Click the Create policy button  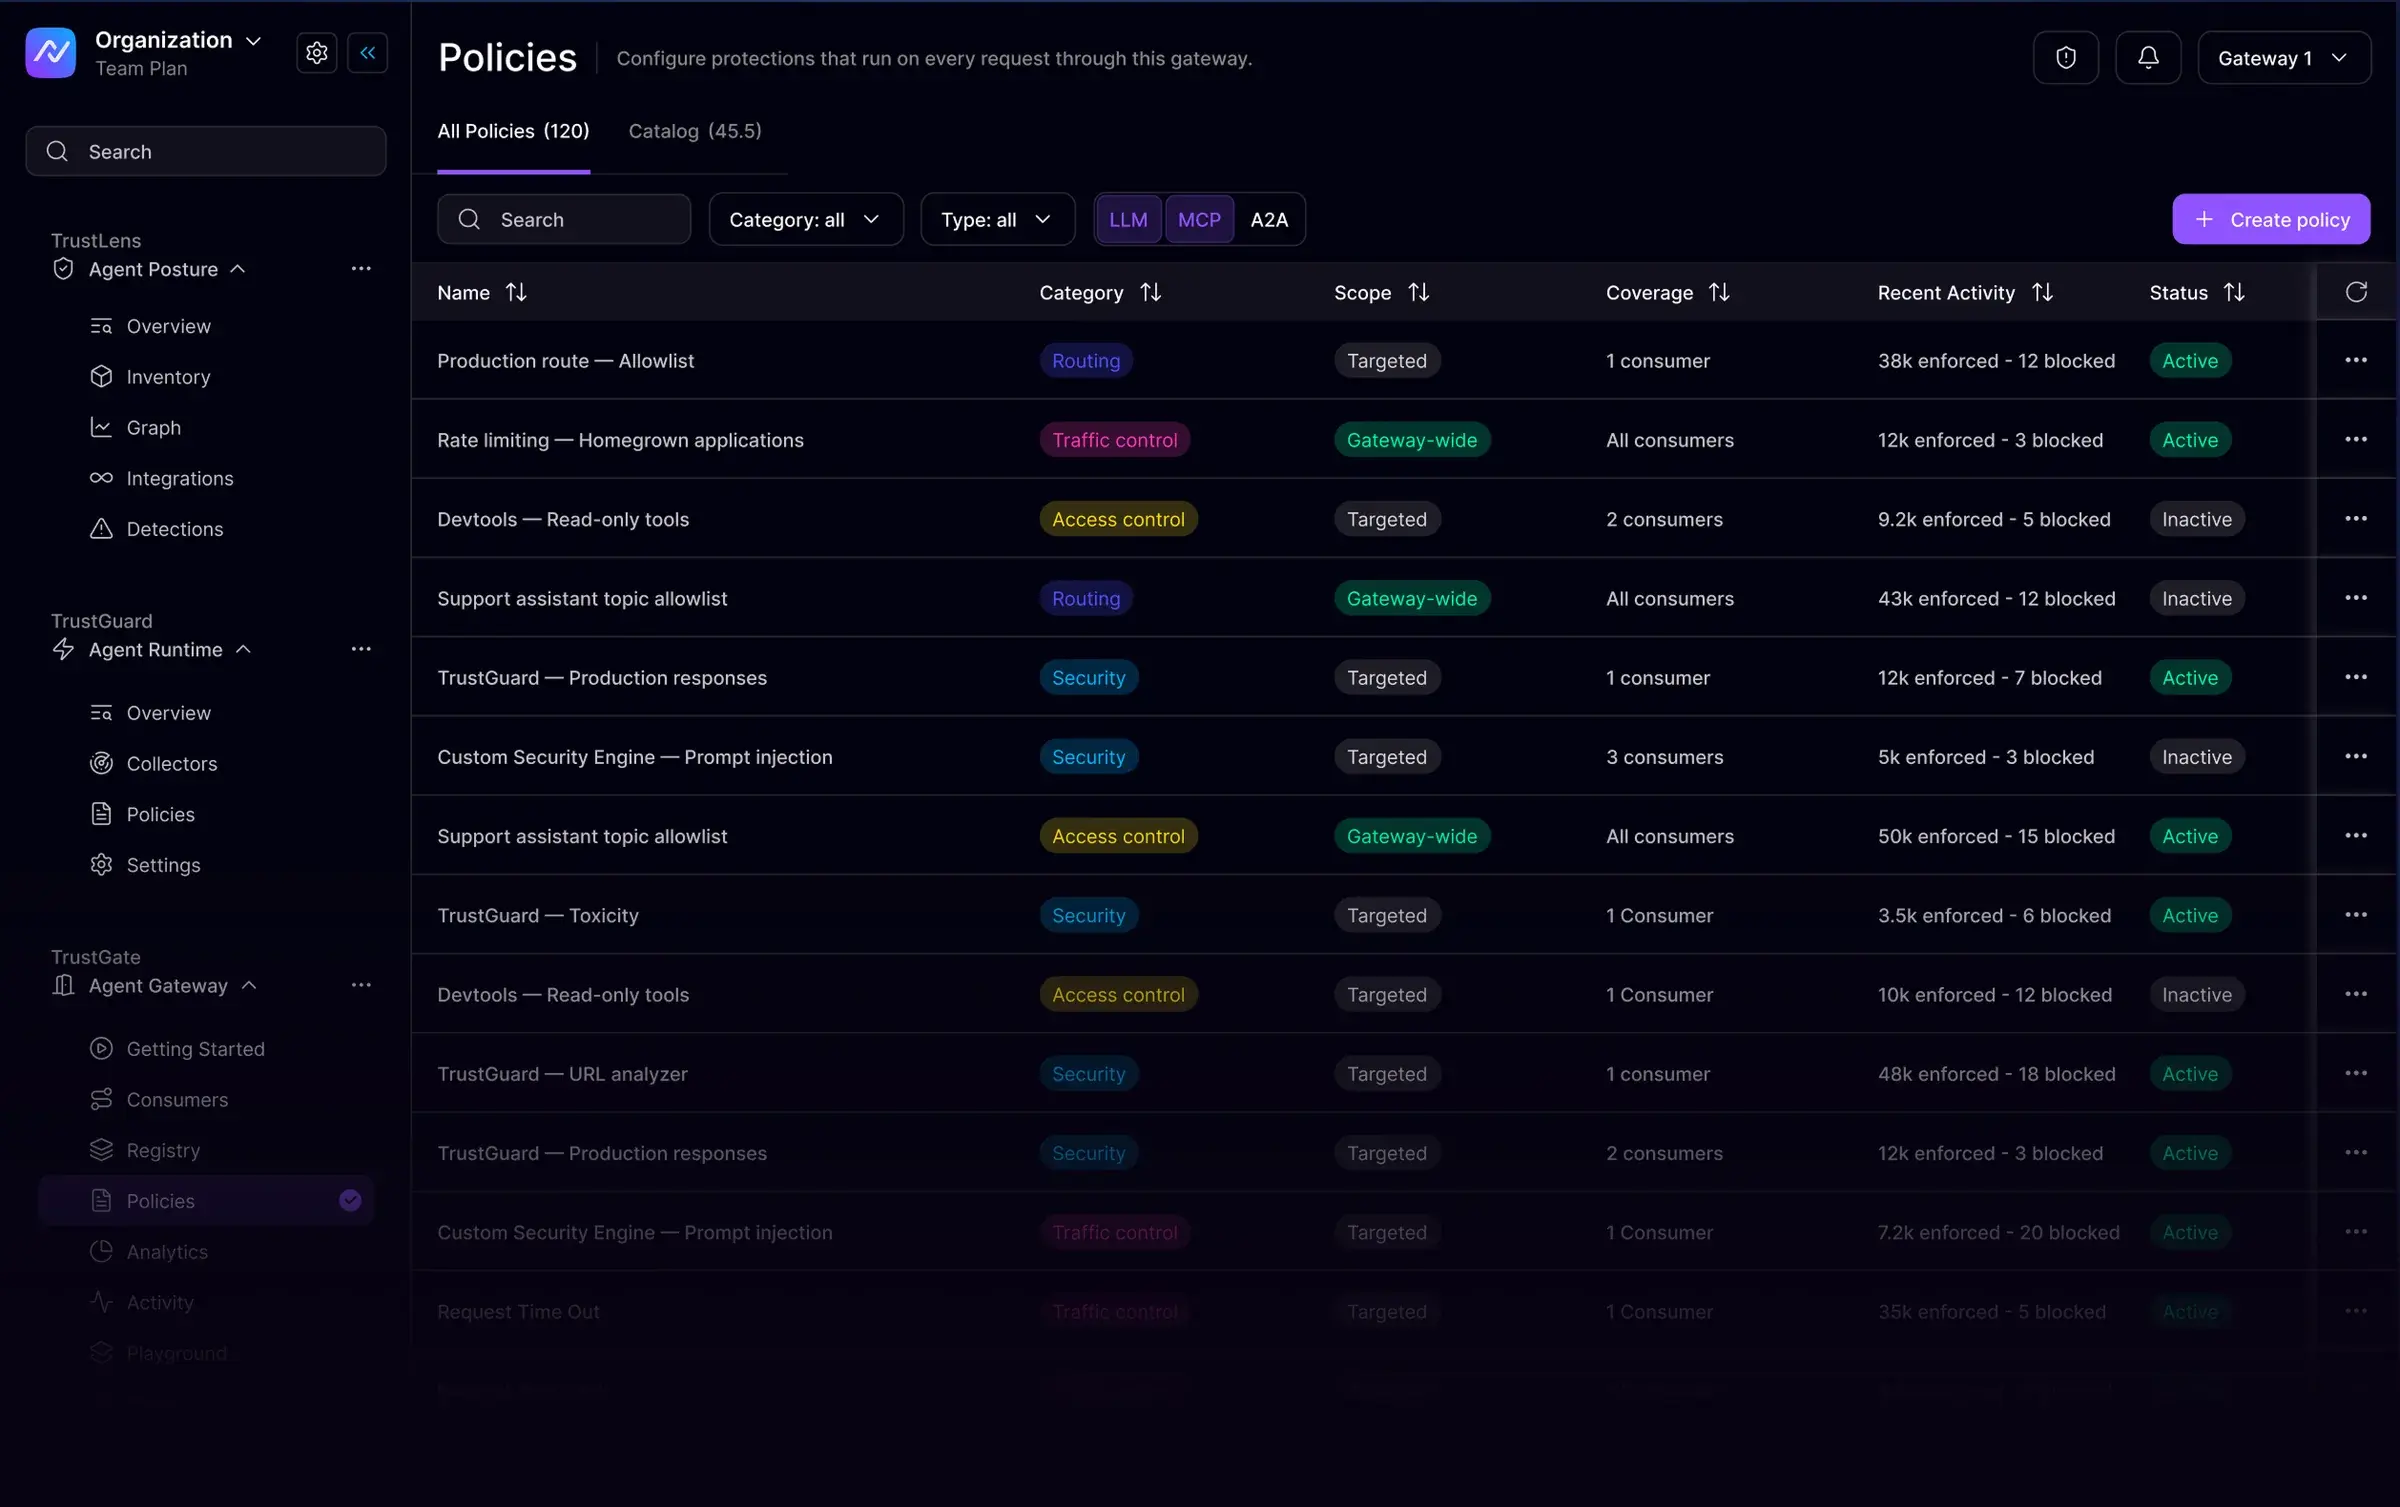click(2271, 219)
